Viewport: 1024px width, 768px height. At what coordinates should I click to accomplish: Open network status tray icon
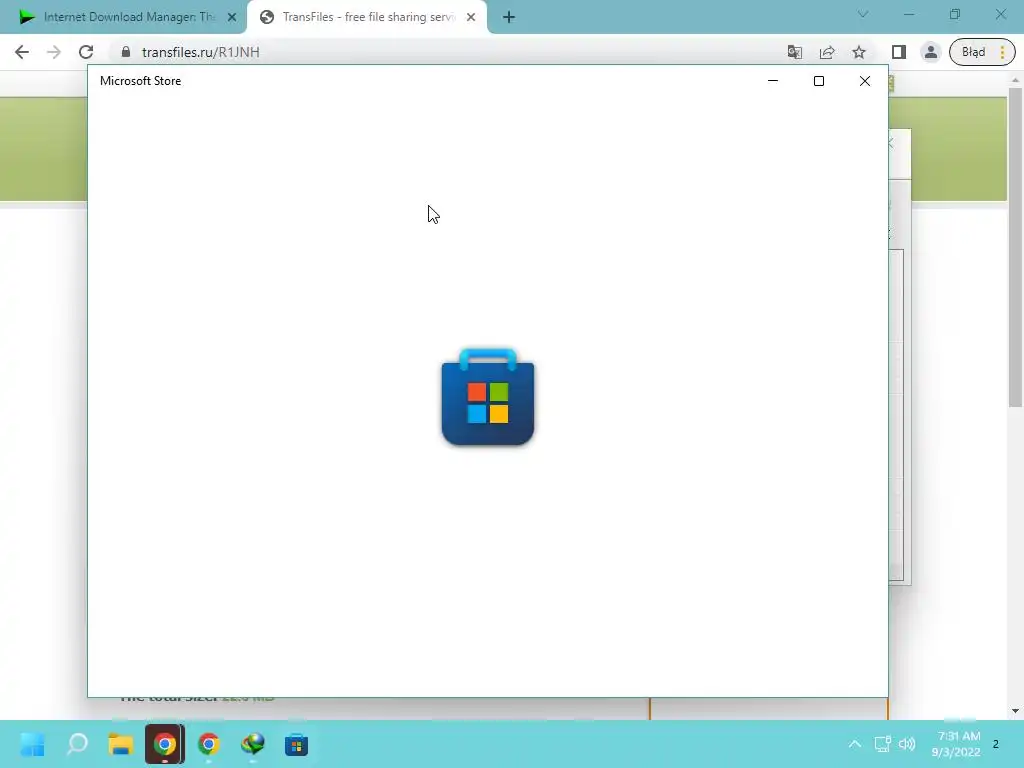pyautogui.click(x=882, y=744)
